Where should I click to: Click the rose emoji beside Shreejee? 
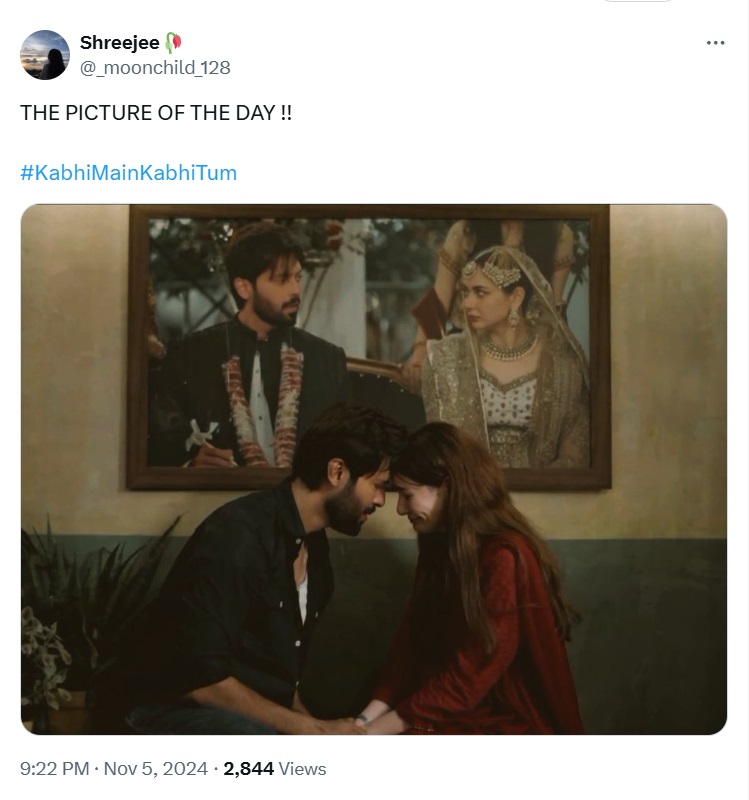(x=174, y=42)
